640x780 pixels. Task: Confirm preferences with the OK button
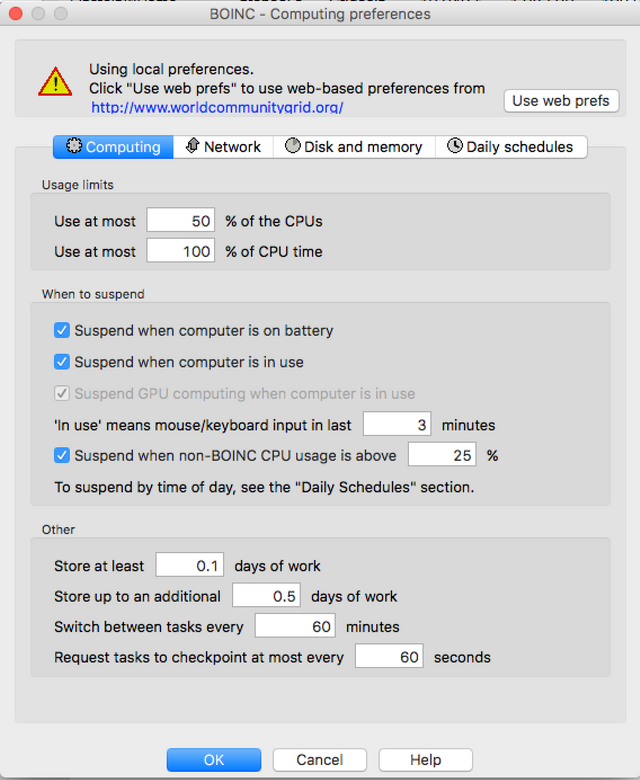coord(214,760)
